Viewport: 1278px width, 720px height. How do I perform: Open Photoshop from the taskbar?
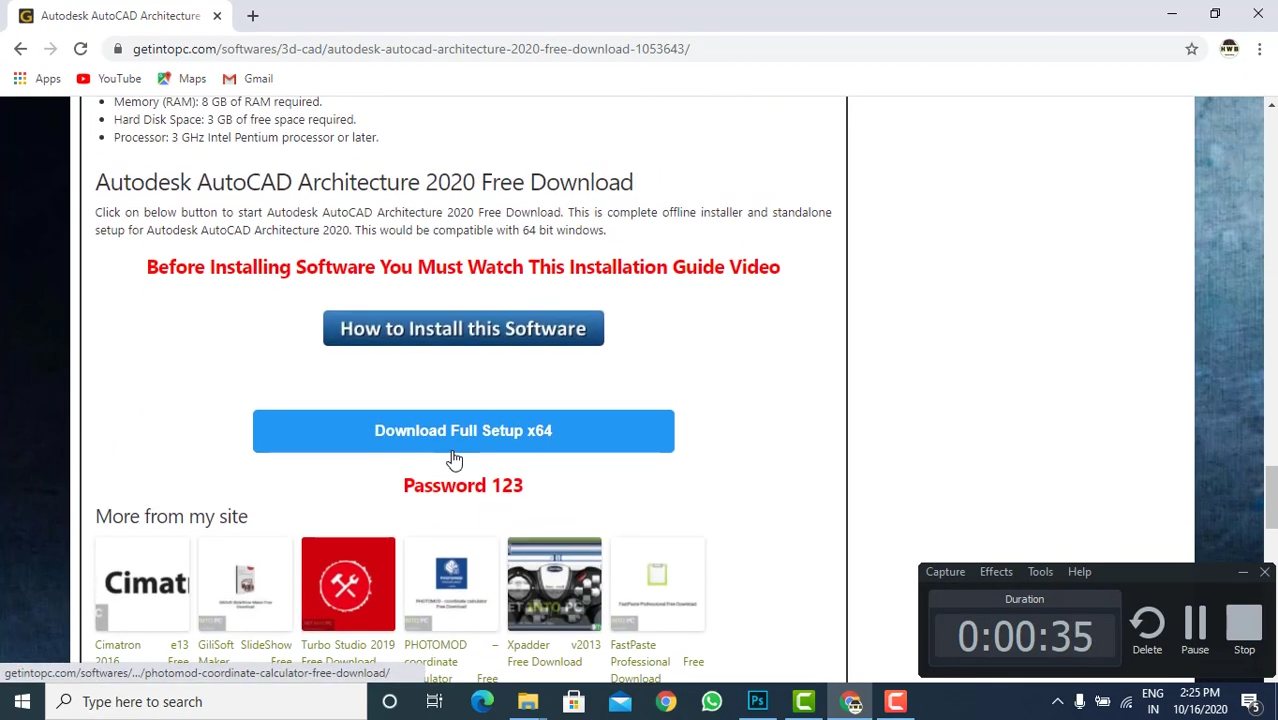click(758, 702)
